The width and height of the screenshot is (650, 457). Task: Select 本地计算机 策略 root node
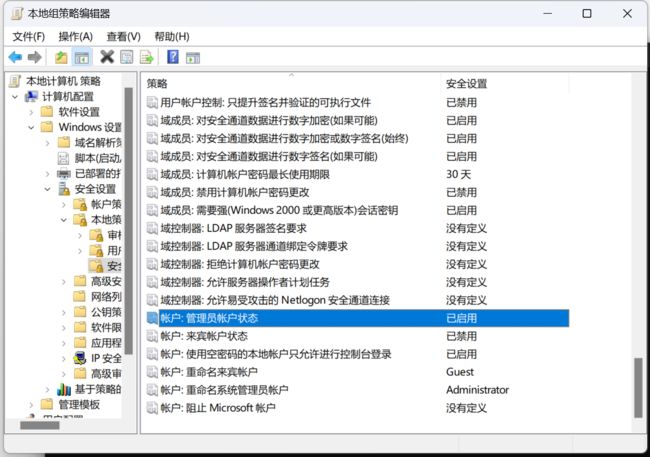(x=63, y=81)
